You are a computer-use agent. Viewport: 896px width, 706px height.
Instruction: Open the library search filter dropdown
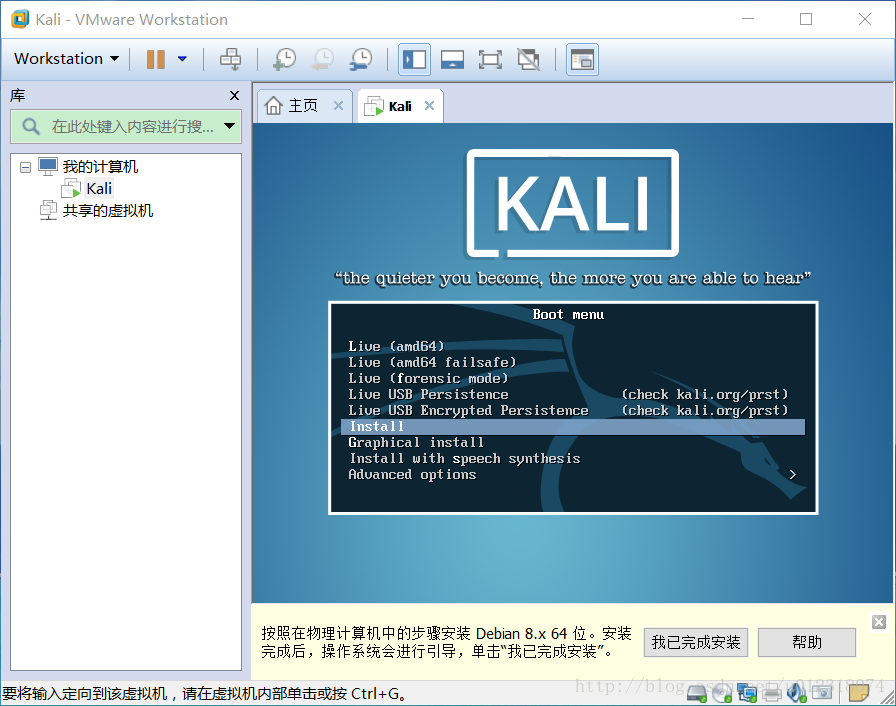pos(230,126)
